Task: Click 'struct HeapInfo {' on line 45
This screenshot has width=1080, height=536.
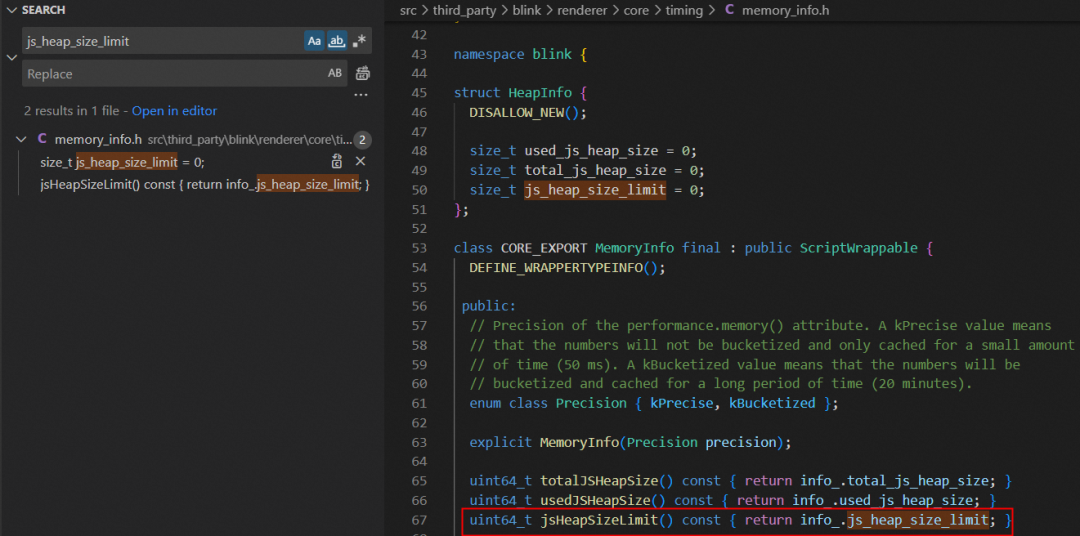Action: (x=520, y=92)
